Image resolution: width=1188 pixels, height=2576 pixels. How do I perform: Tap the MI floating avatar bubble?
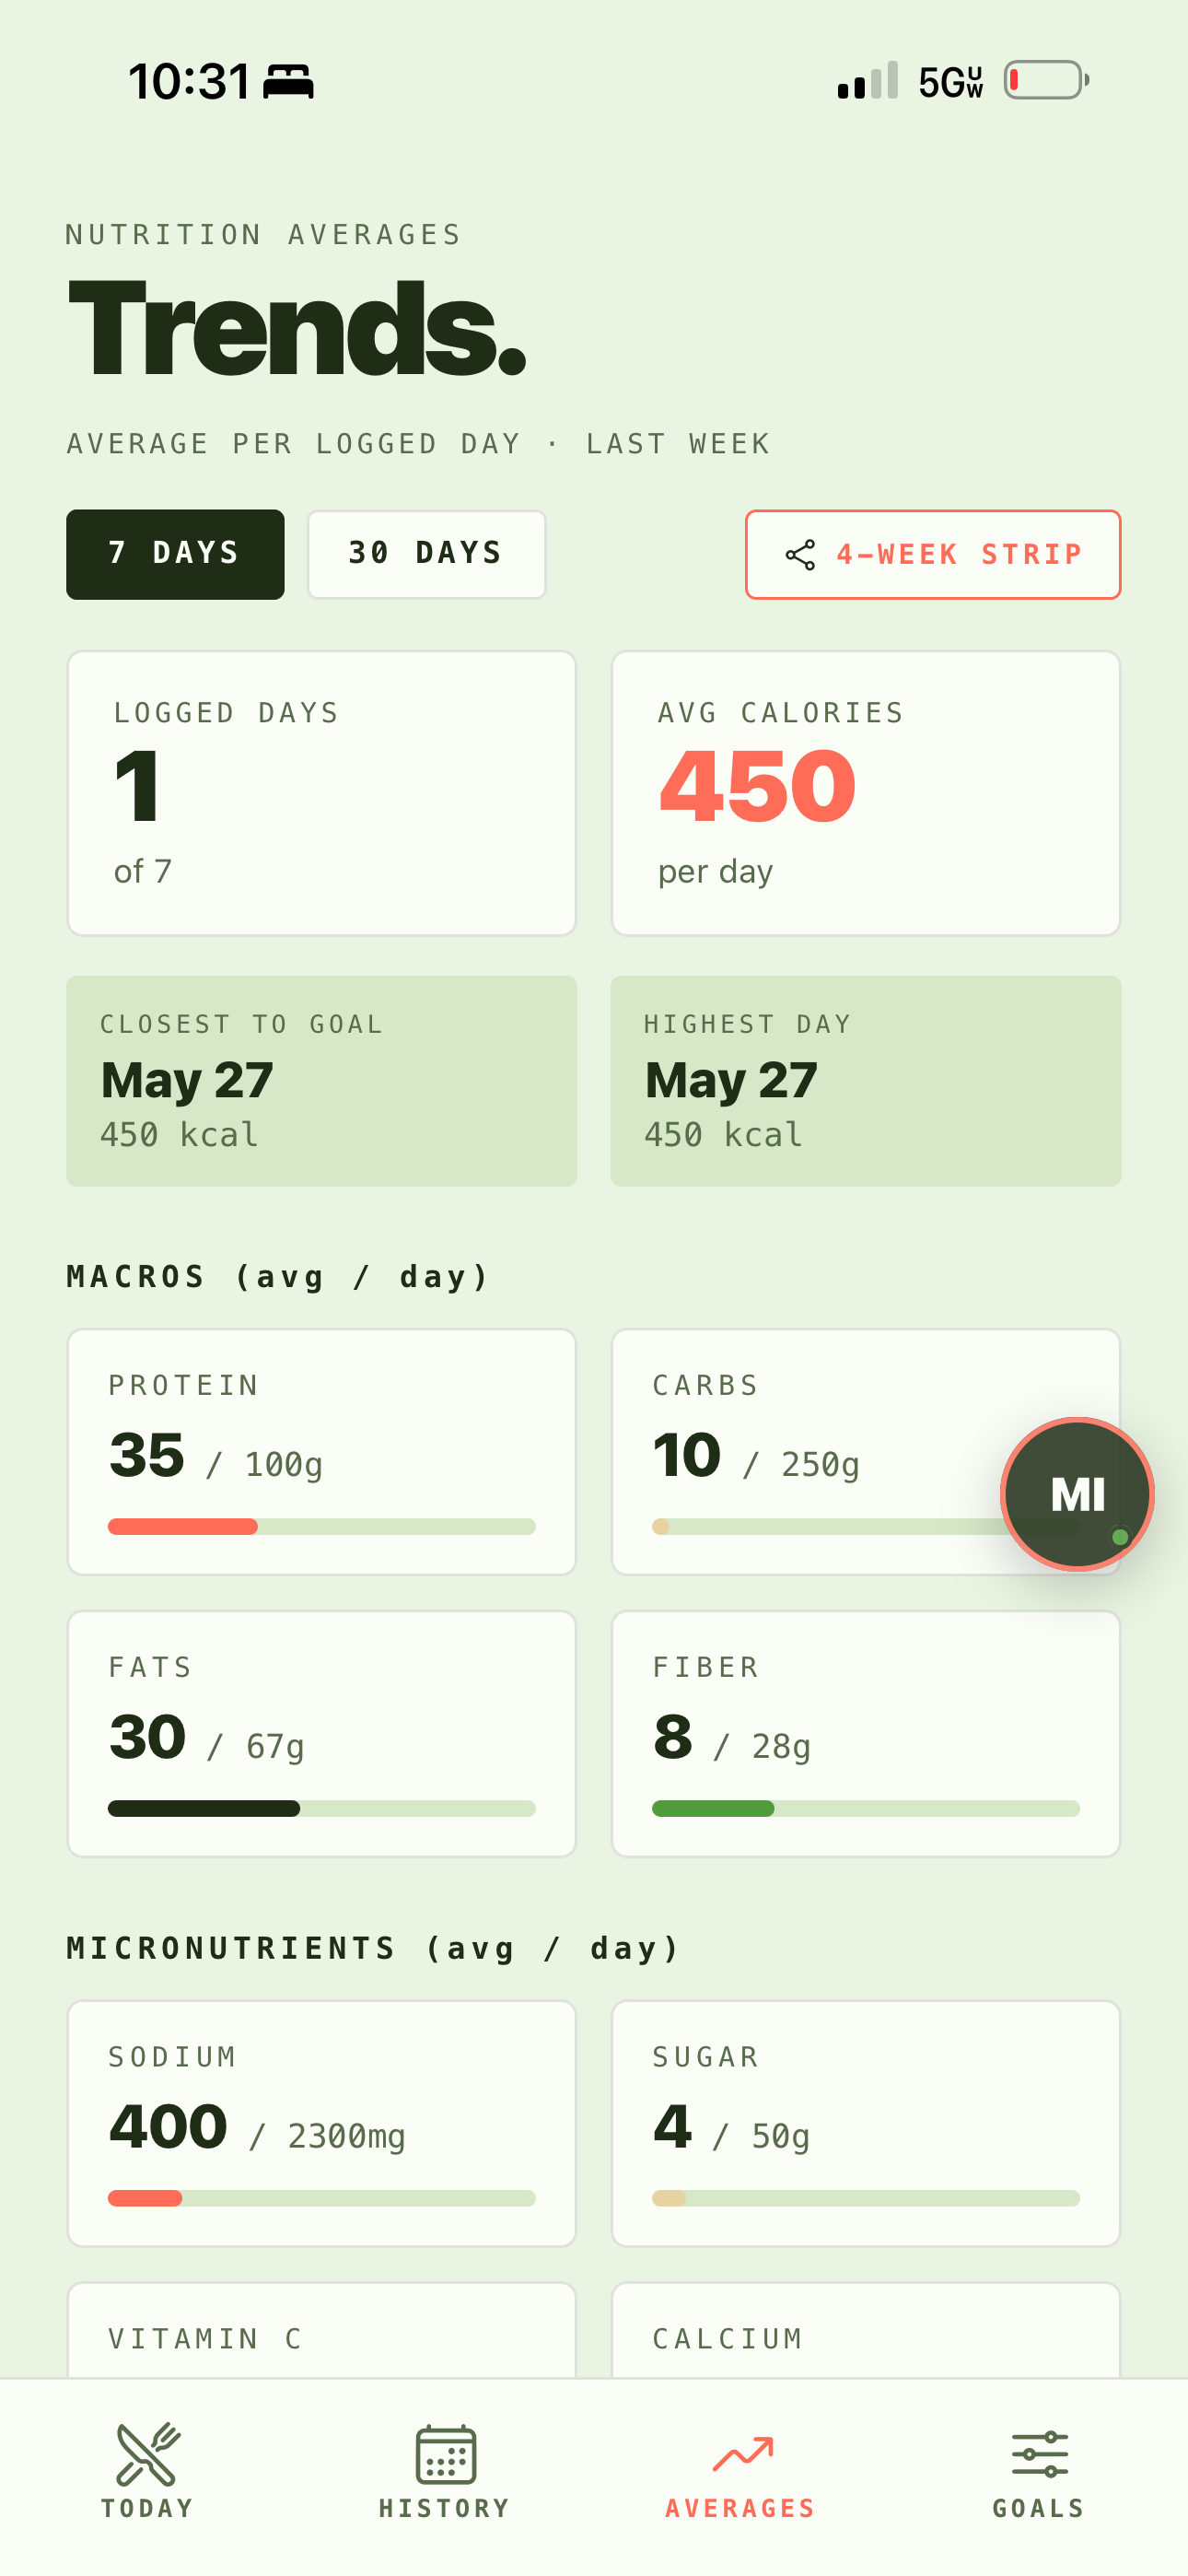pyautogui.click(x=1077, y=1494)
